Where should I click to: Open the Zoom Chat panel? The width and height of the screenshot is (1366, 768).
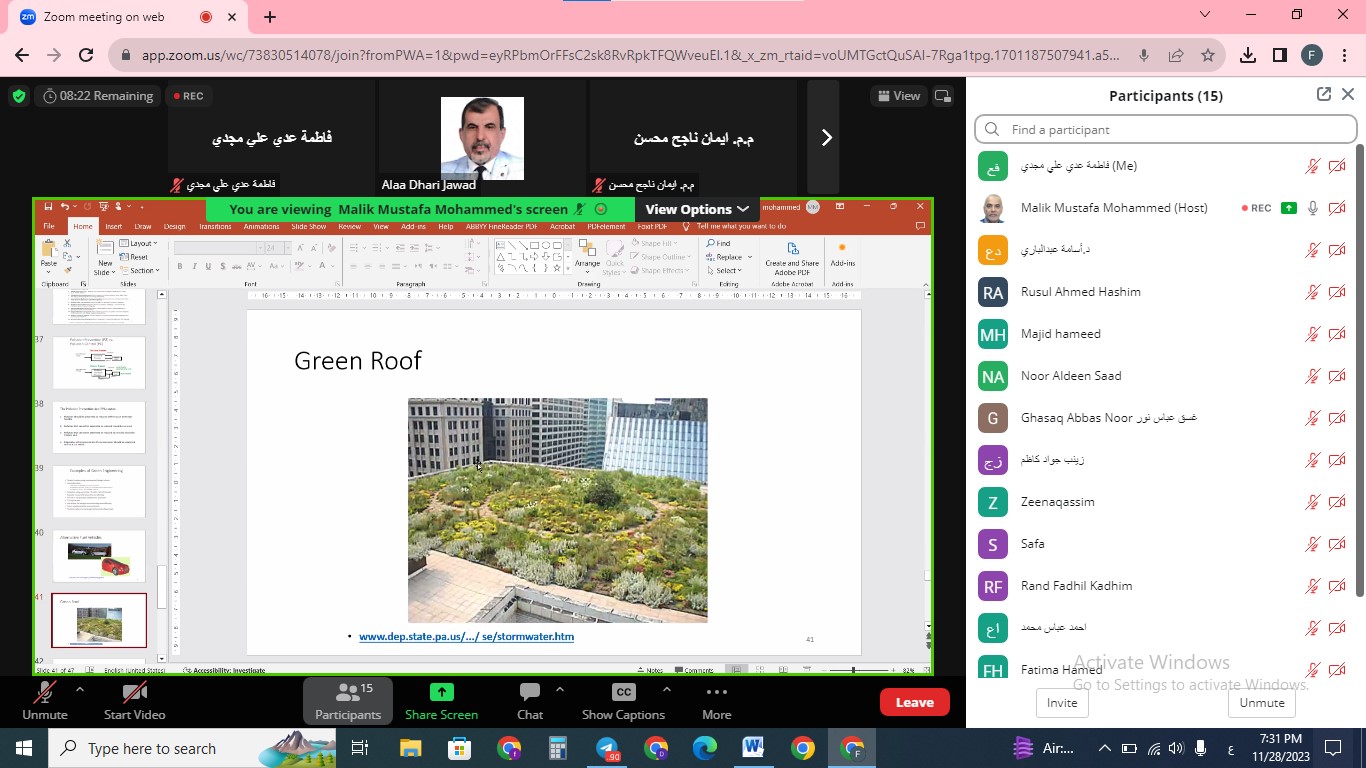tap(529, 700)
